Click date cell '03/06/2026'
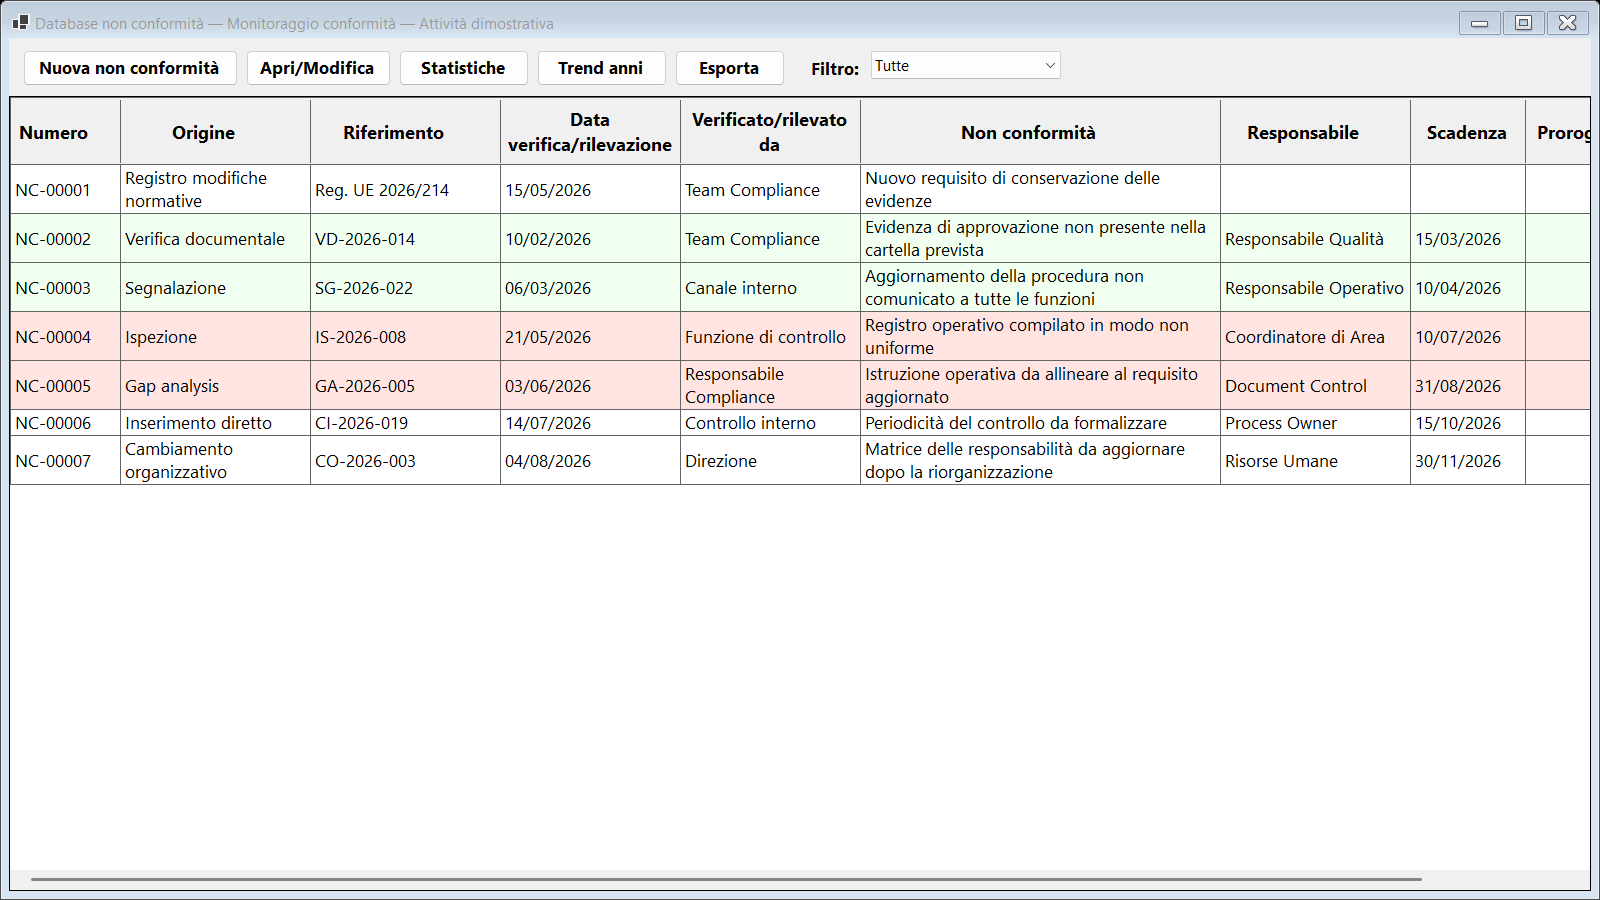This screenshot has height=900, width=1600. [x=590, y=385]
